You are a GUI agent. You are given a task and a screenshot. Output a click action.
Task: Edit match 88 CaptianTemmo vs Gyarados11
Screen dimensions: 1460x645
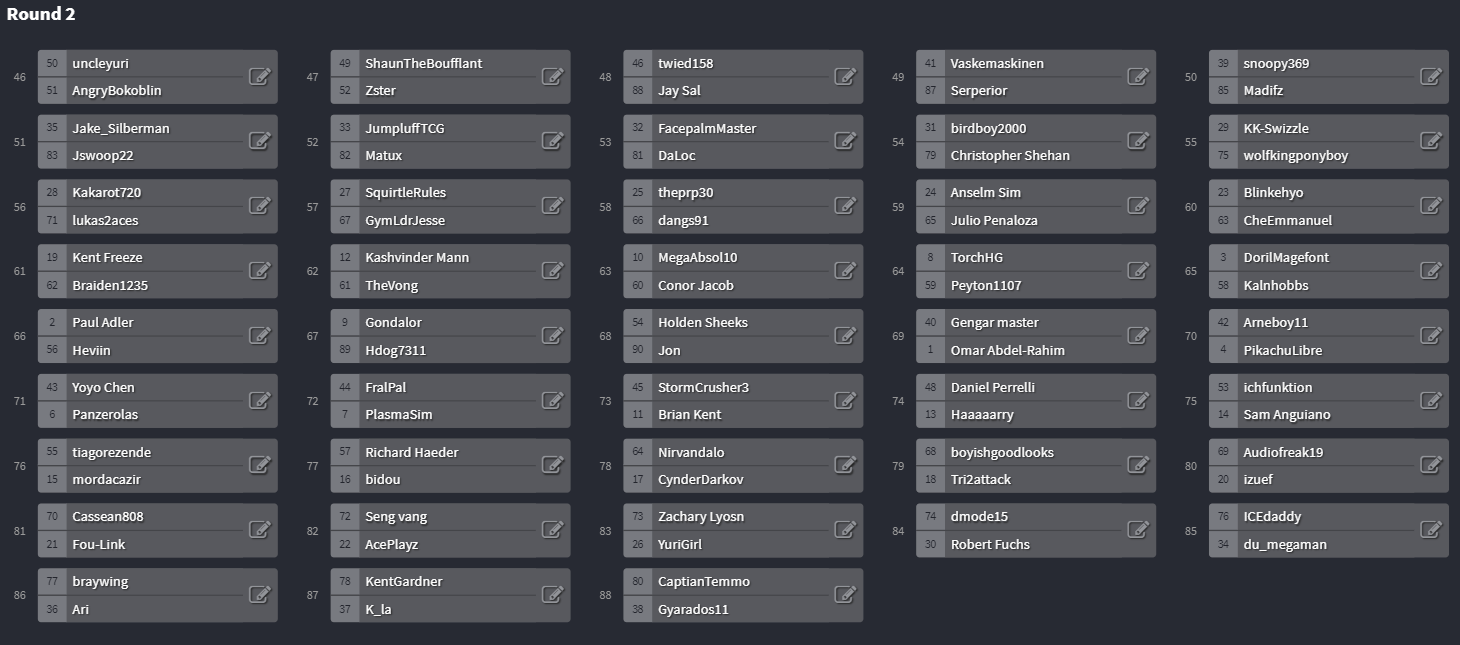(x=845, y=595)
